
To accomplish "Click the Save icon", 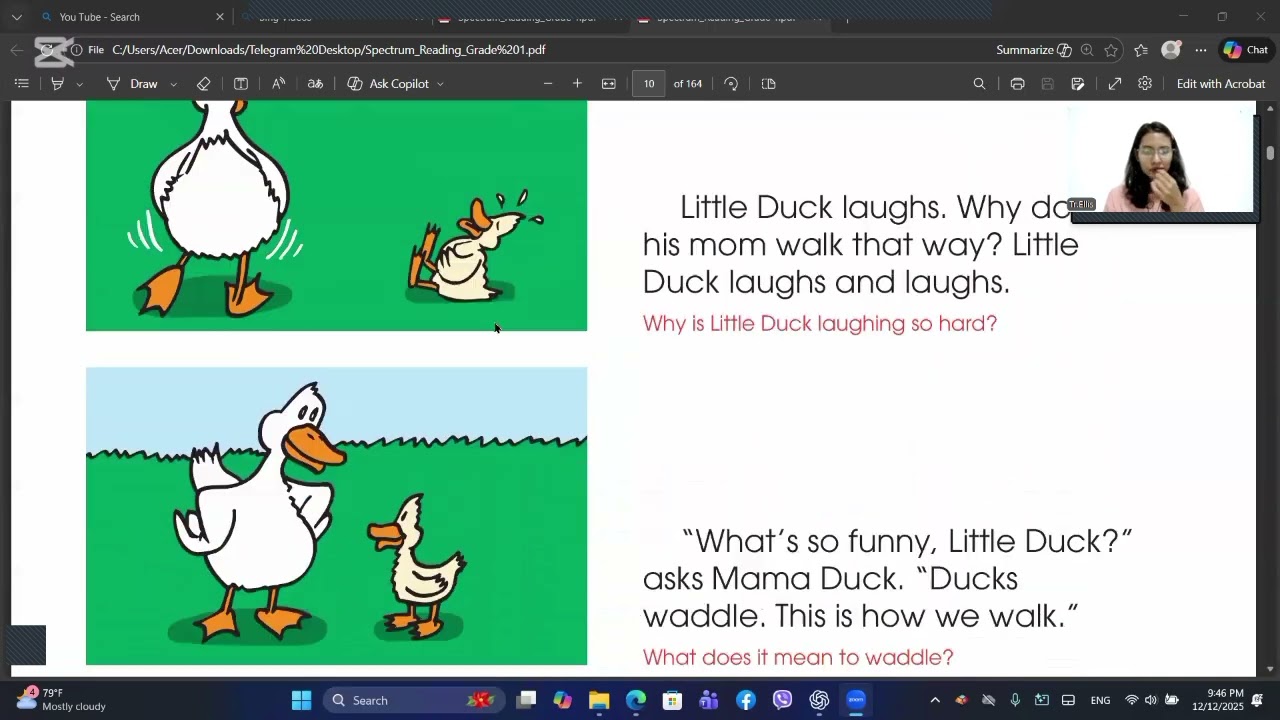I will coord(1047,84).
